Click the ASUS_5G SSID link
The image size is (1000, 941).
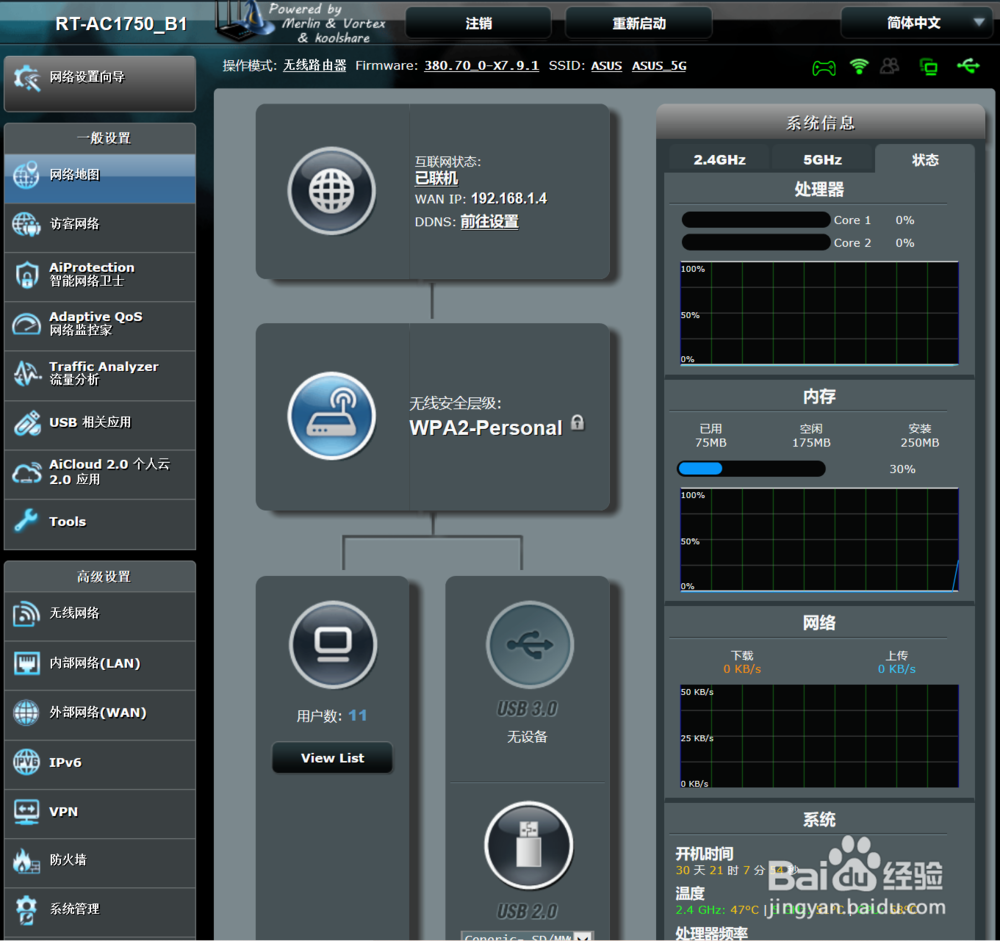click(x=659, y=66)
